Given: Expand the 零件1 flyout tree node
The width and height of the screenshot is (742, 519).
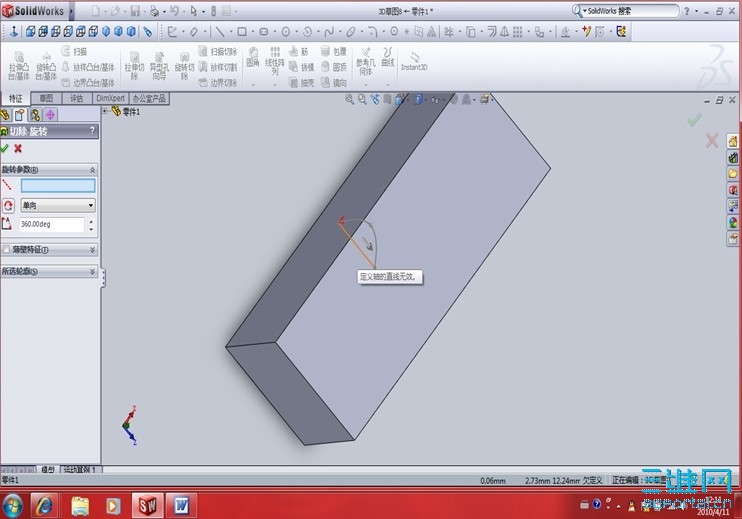Looking at the screenshot, I should pyautogui.click(x=105, y=111).
